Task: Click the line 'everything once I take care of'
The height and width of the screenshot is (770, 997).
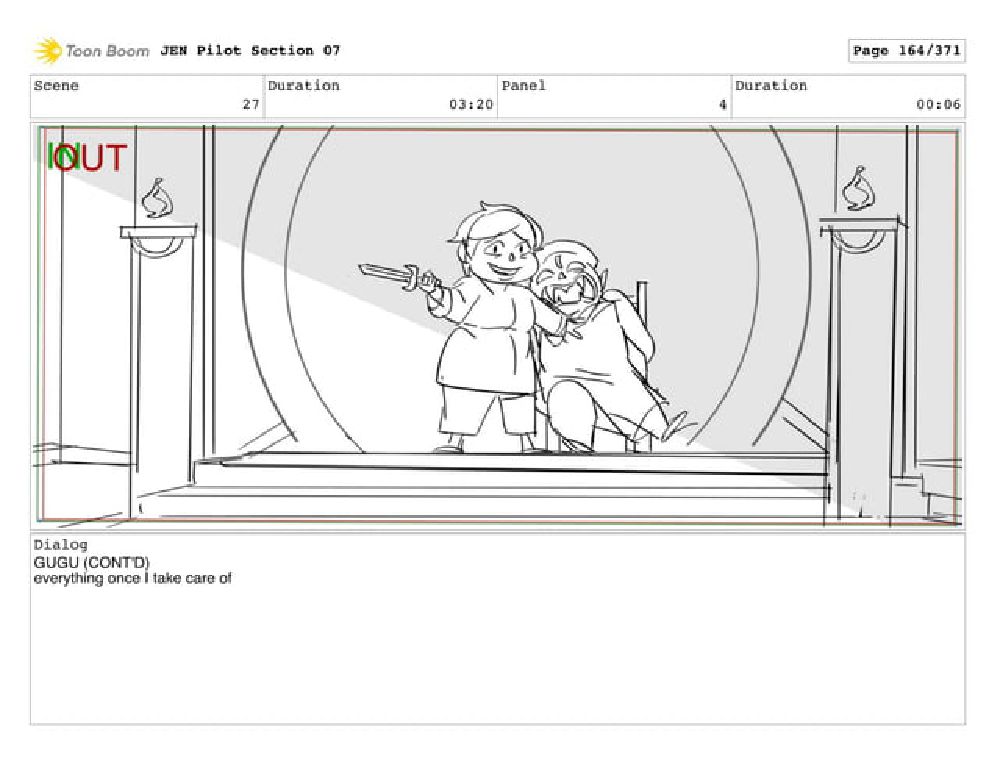Action: point(132,579)
